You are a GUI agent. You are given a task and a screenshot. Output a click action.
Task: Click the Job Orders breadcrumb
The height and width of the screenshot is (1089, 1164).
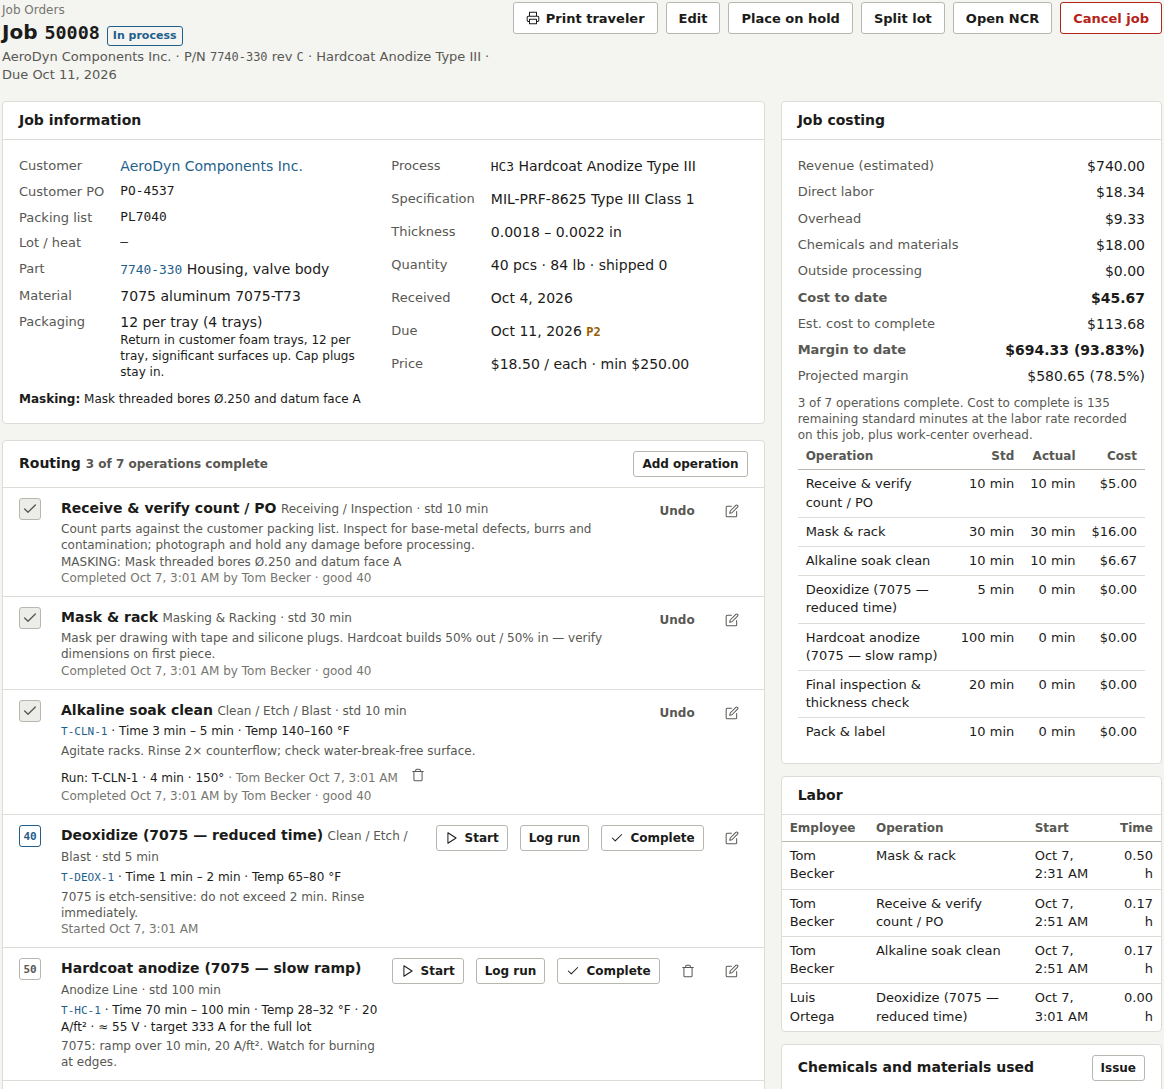[x=33, y=10]
